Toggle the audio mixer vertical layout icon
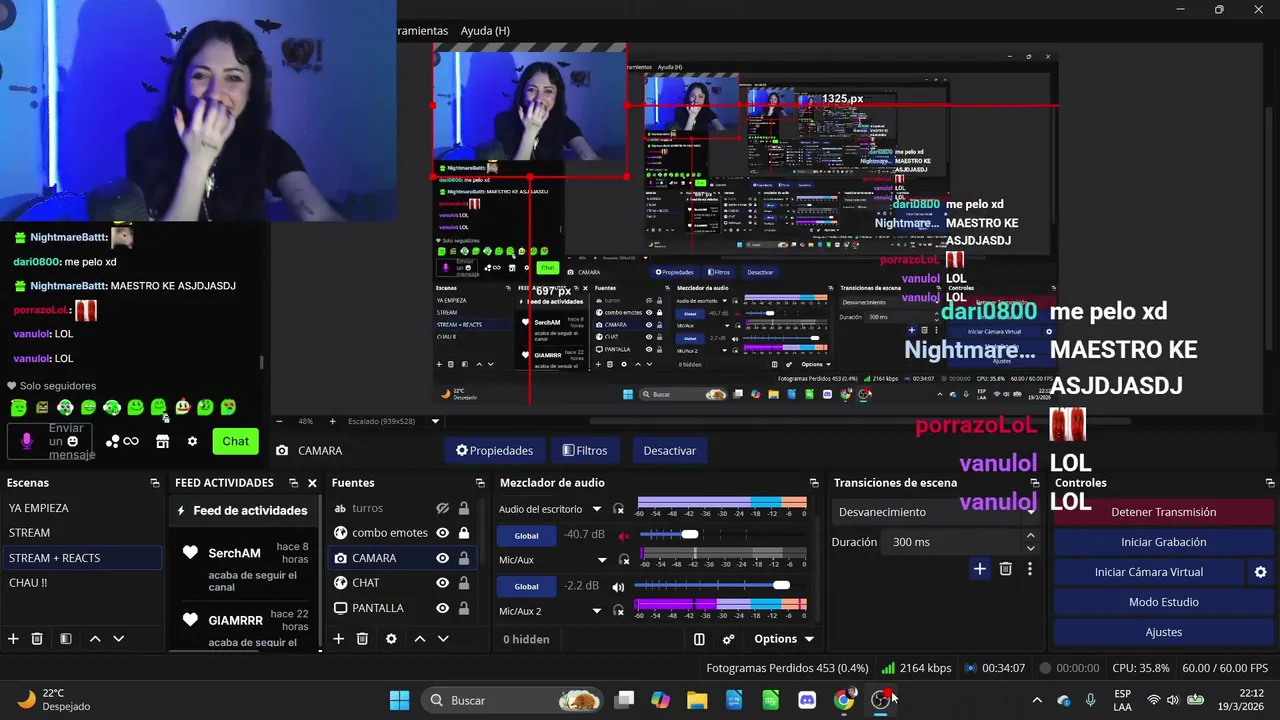Viewport: 1280px width, 720px height. tap(699, 639)
